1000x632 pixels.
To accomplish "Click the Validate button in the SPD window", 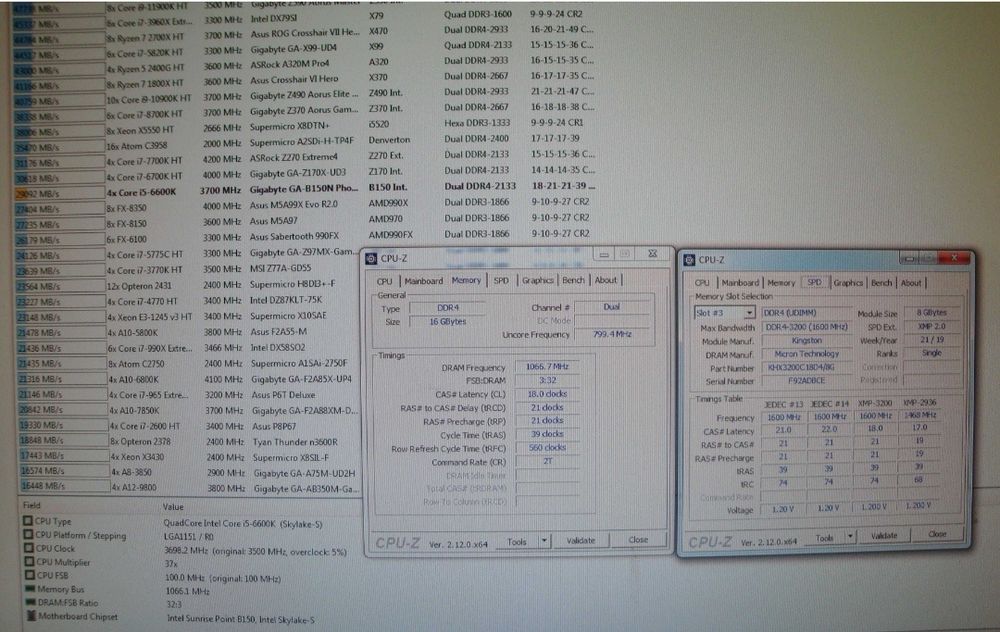I will (x=884, y=536).
